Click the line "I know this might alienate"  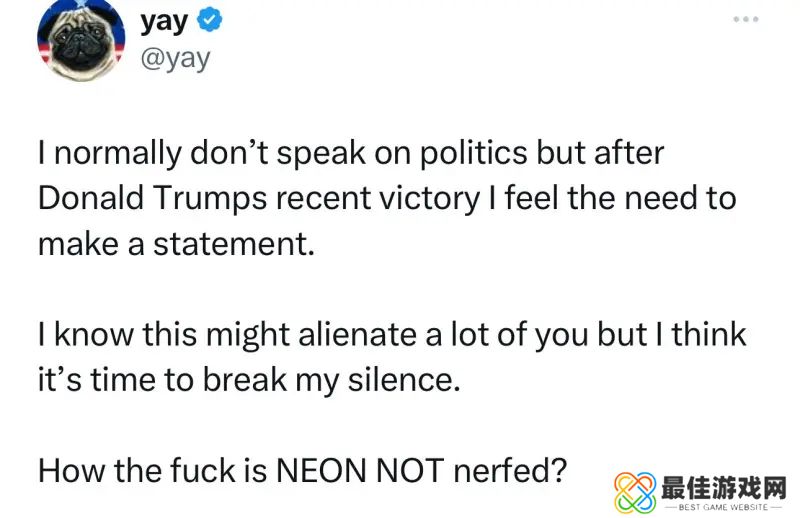pos(391,334)
